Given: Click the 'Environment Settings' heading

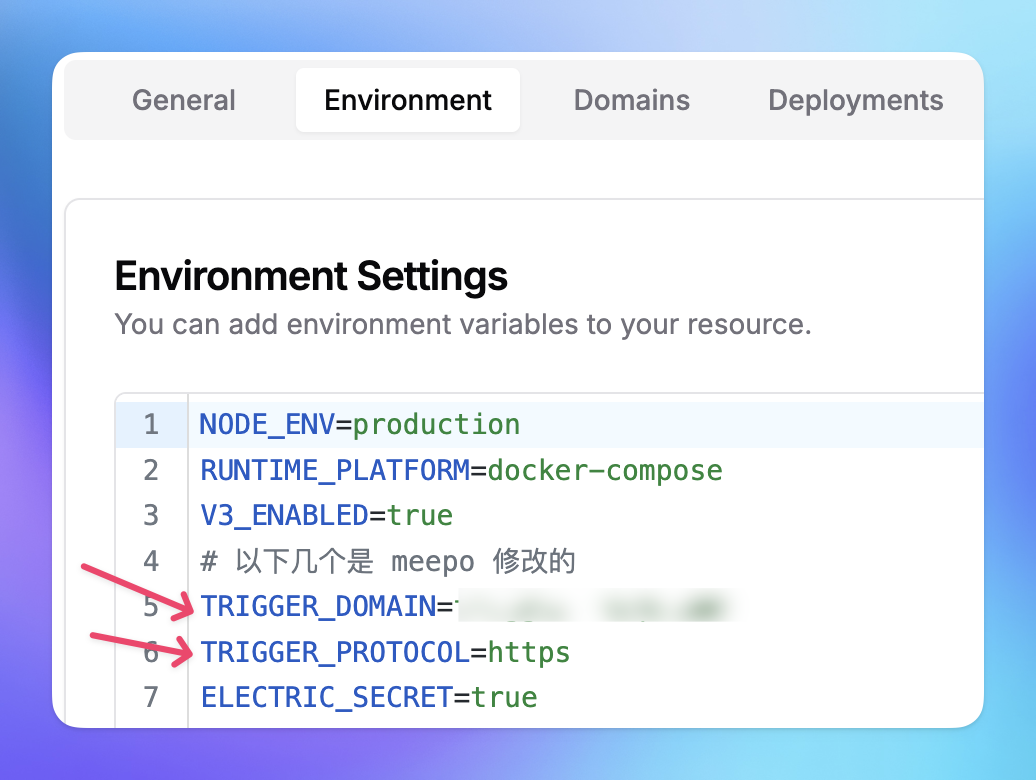Looking at the screenshot, I should (311, 276).
